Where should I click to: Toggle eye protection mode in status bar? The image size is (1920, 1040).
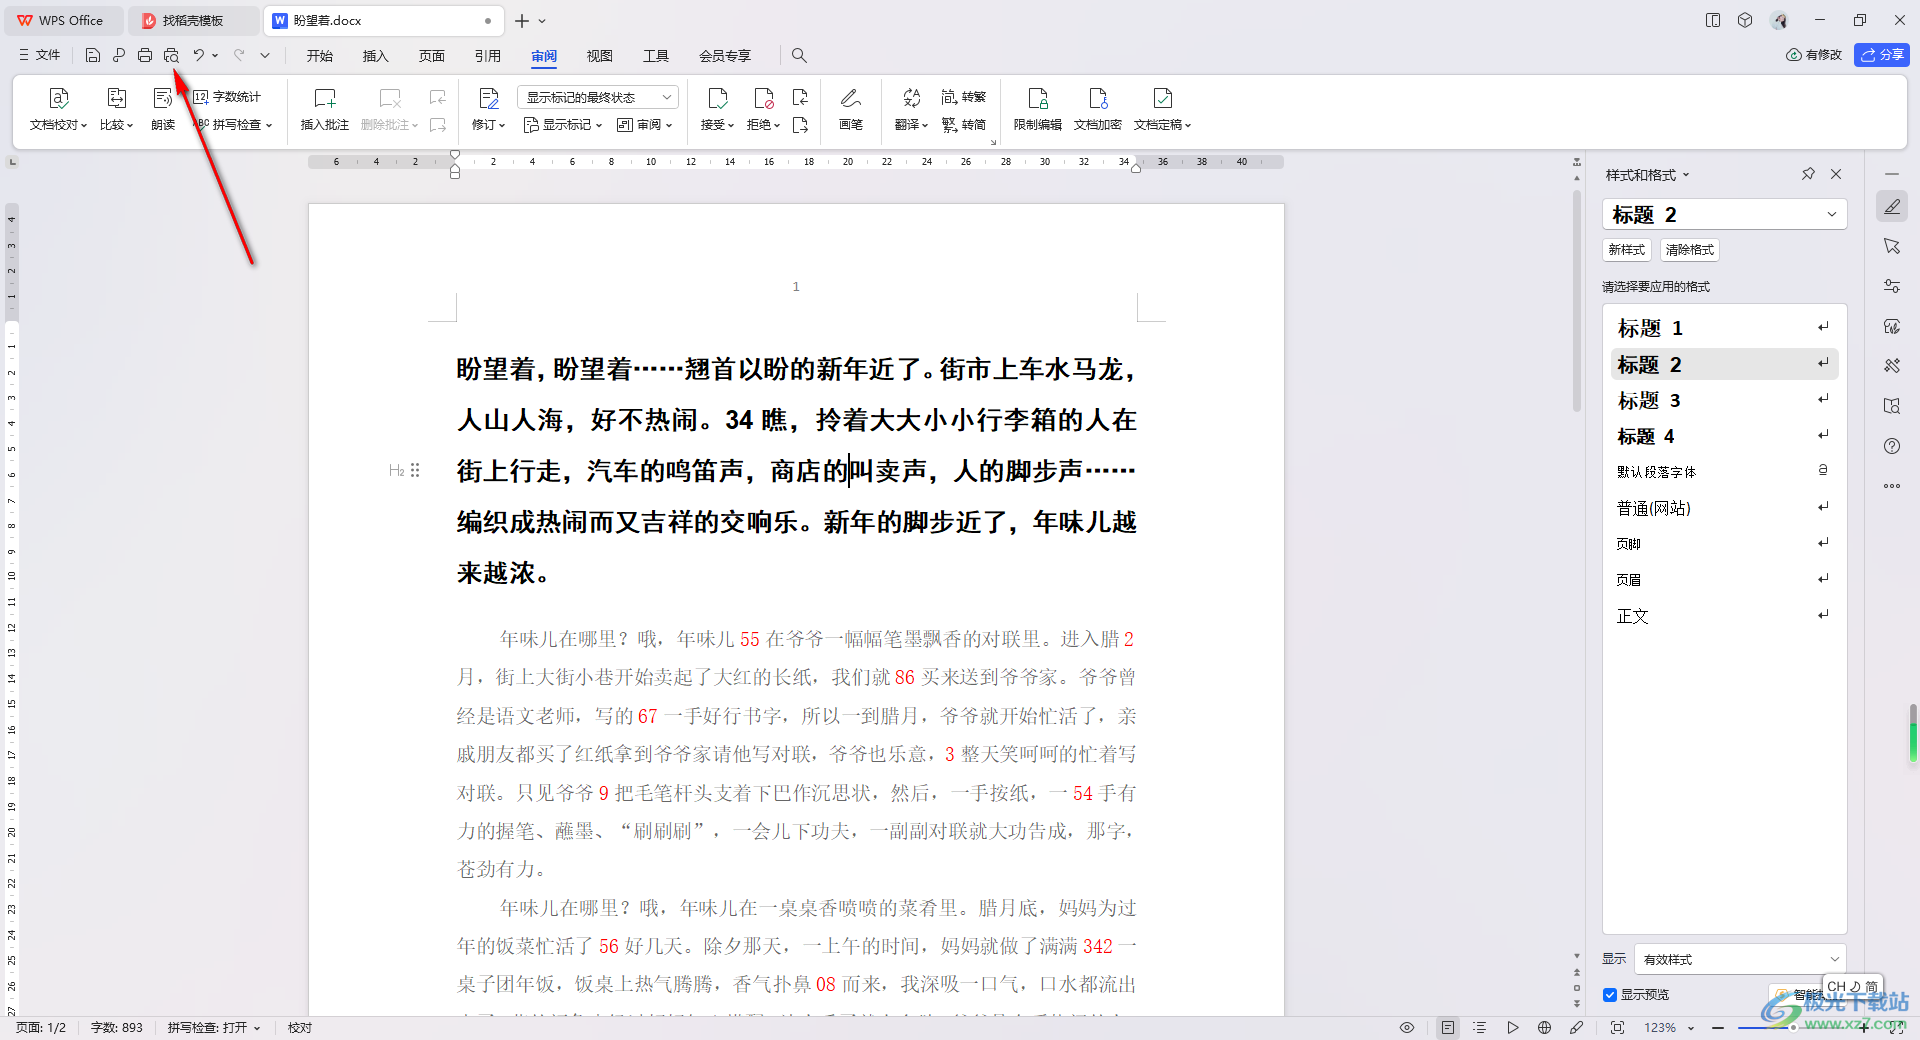[x=1407, y=1028]
